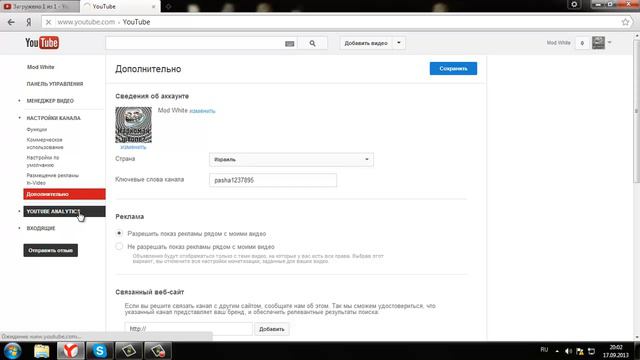
Task: Open 'Панель управления' in the sidebar
Action: pyautogui.click(x=55, y=84)
